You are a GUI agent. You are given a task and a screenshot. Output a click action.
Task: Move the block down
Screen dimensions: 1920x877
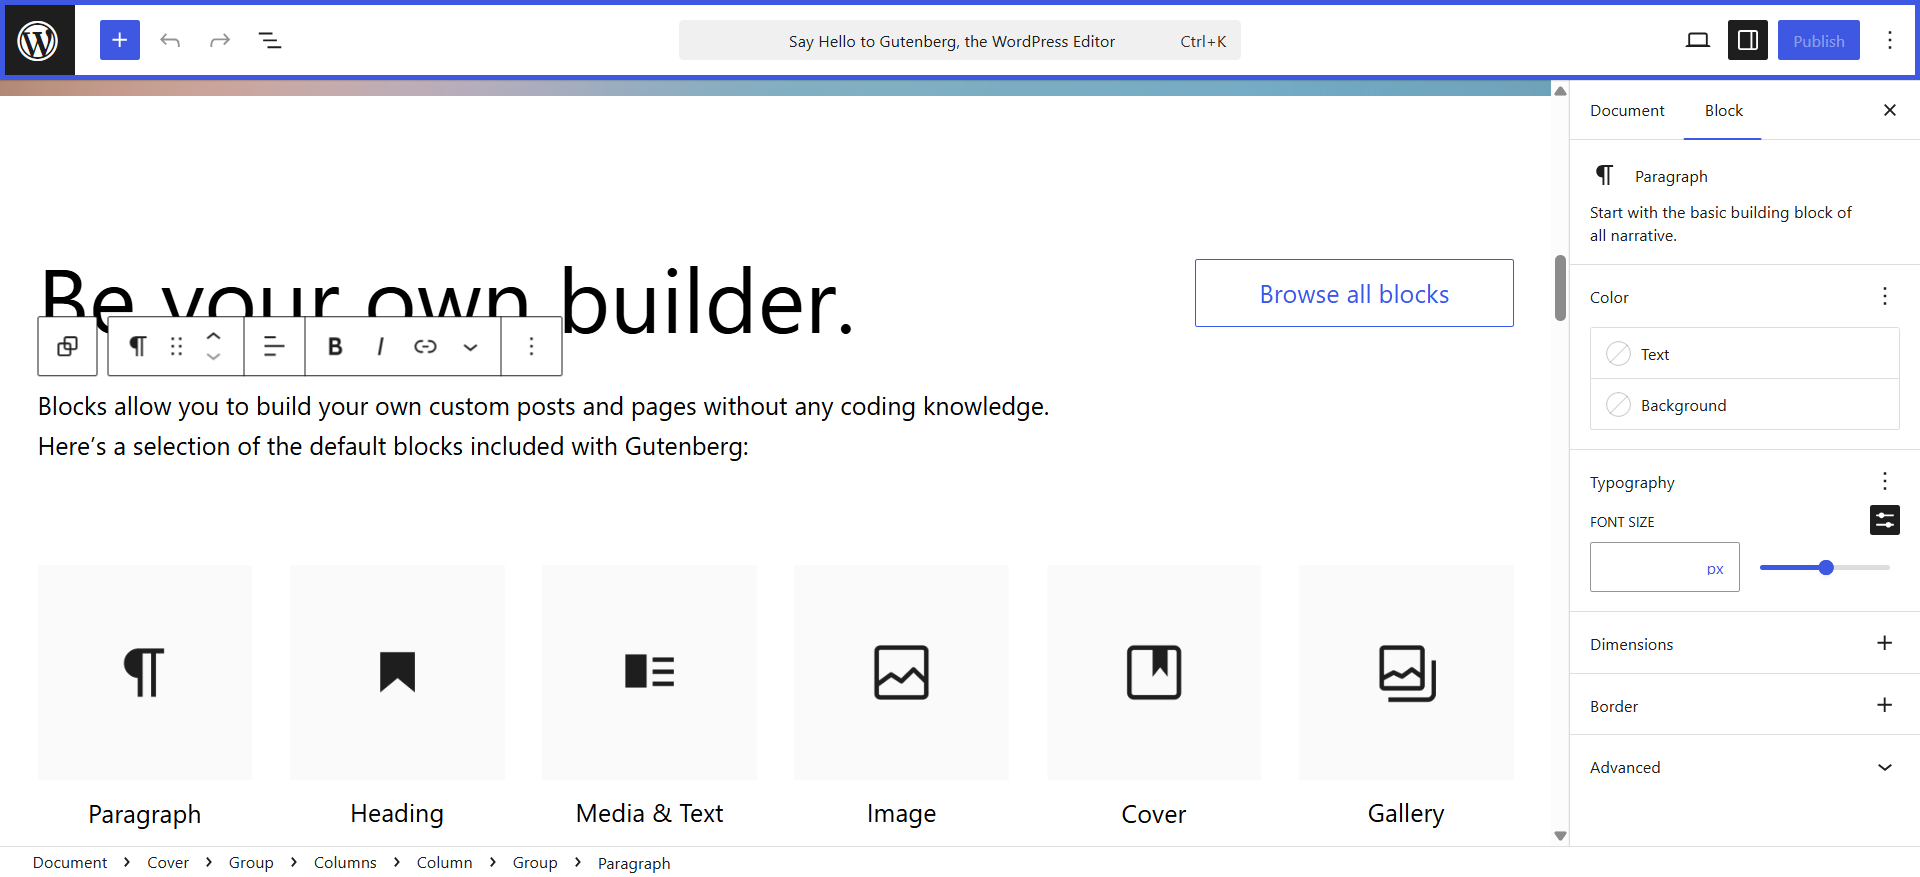(213, 357)
